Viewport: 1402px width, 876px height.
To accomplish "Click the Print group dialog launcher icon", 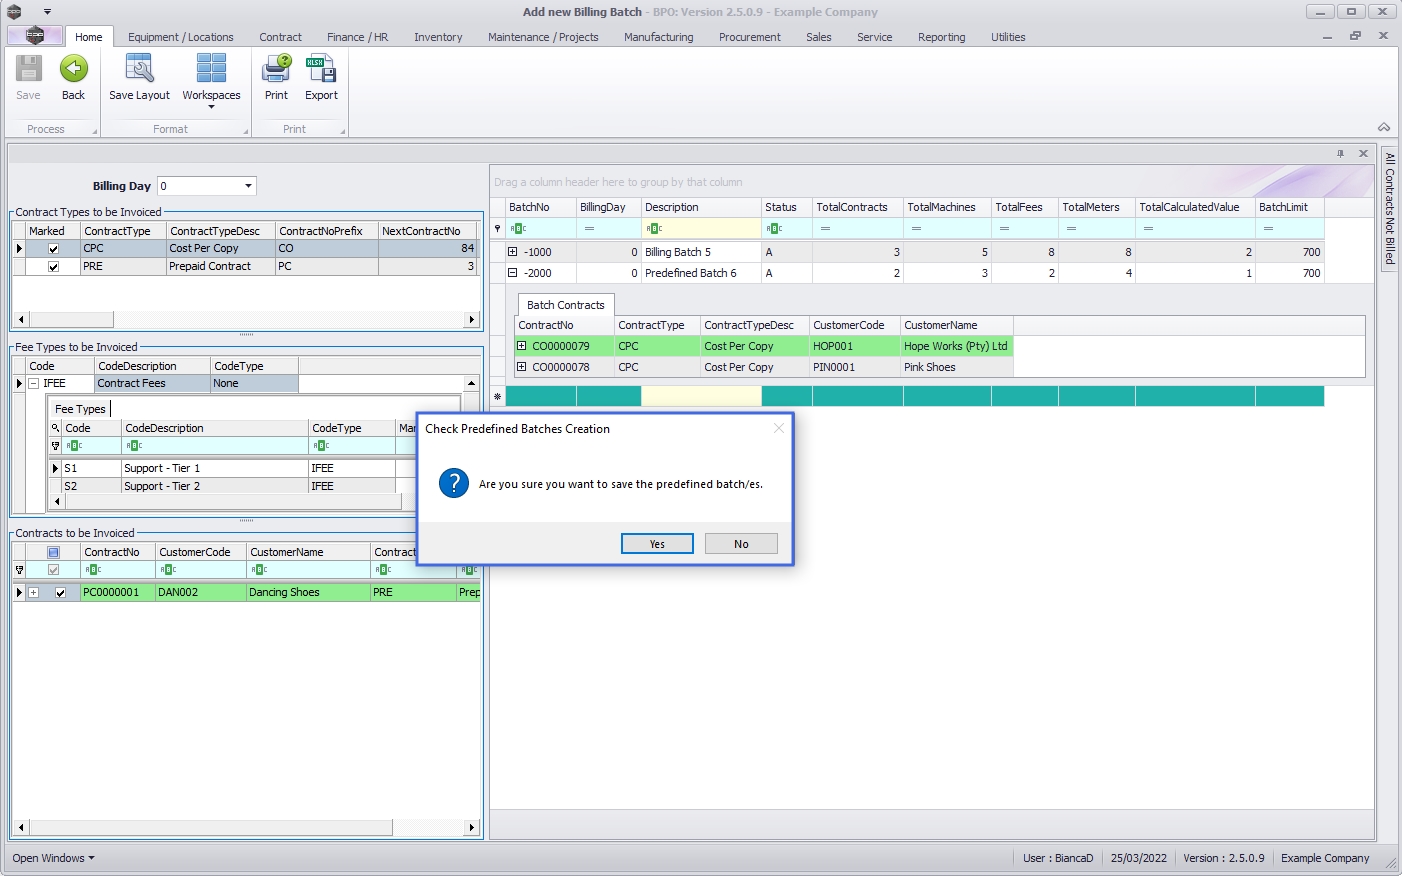I will point(342,131).
